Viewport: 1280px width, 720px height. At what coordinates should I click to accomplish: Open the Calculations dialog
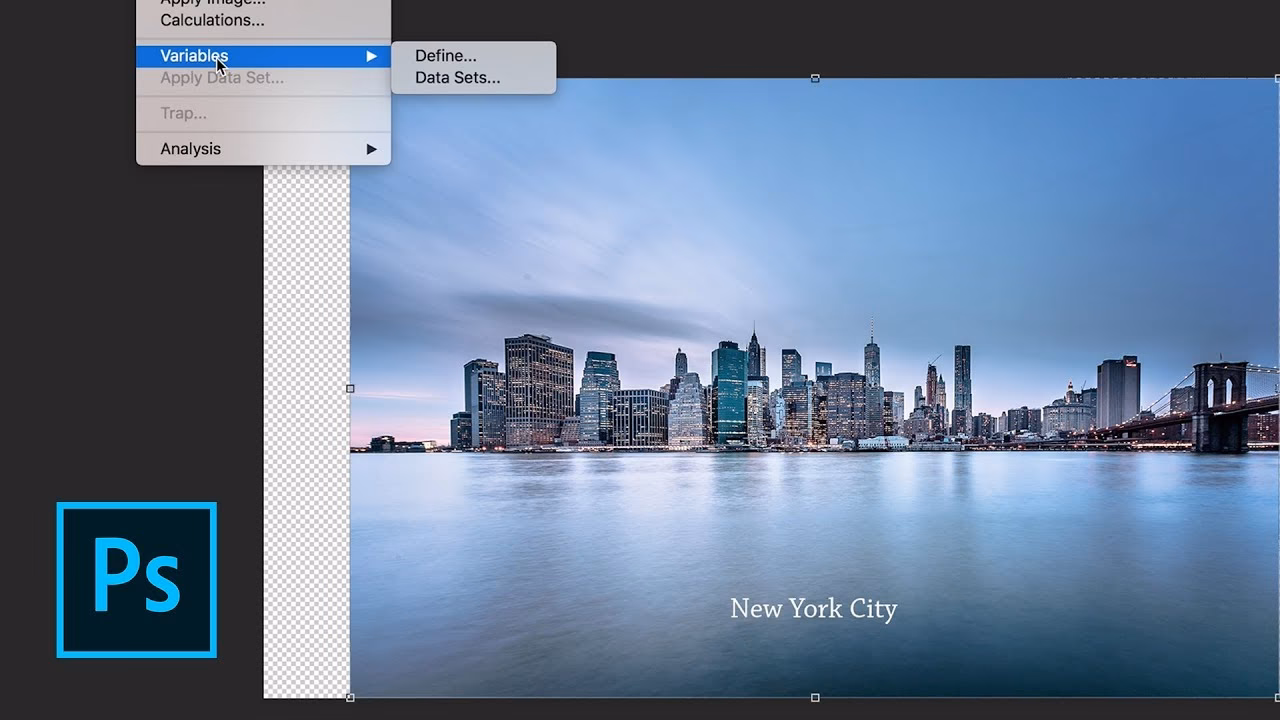pyautogui.click(x=213, y=20)
